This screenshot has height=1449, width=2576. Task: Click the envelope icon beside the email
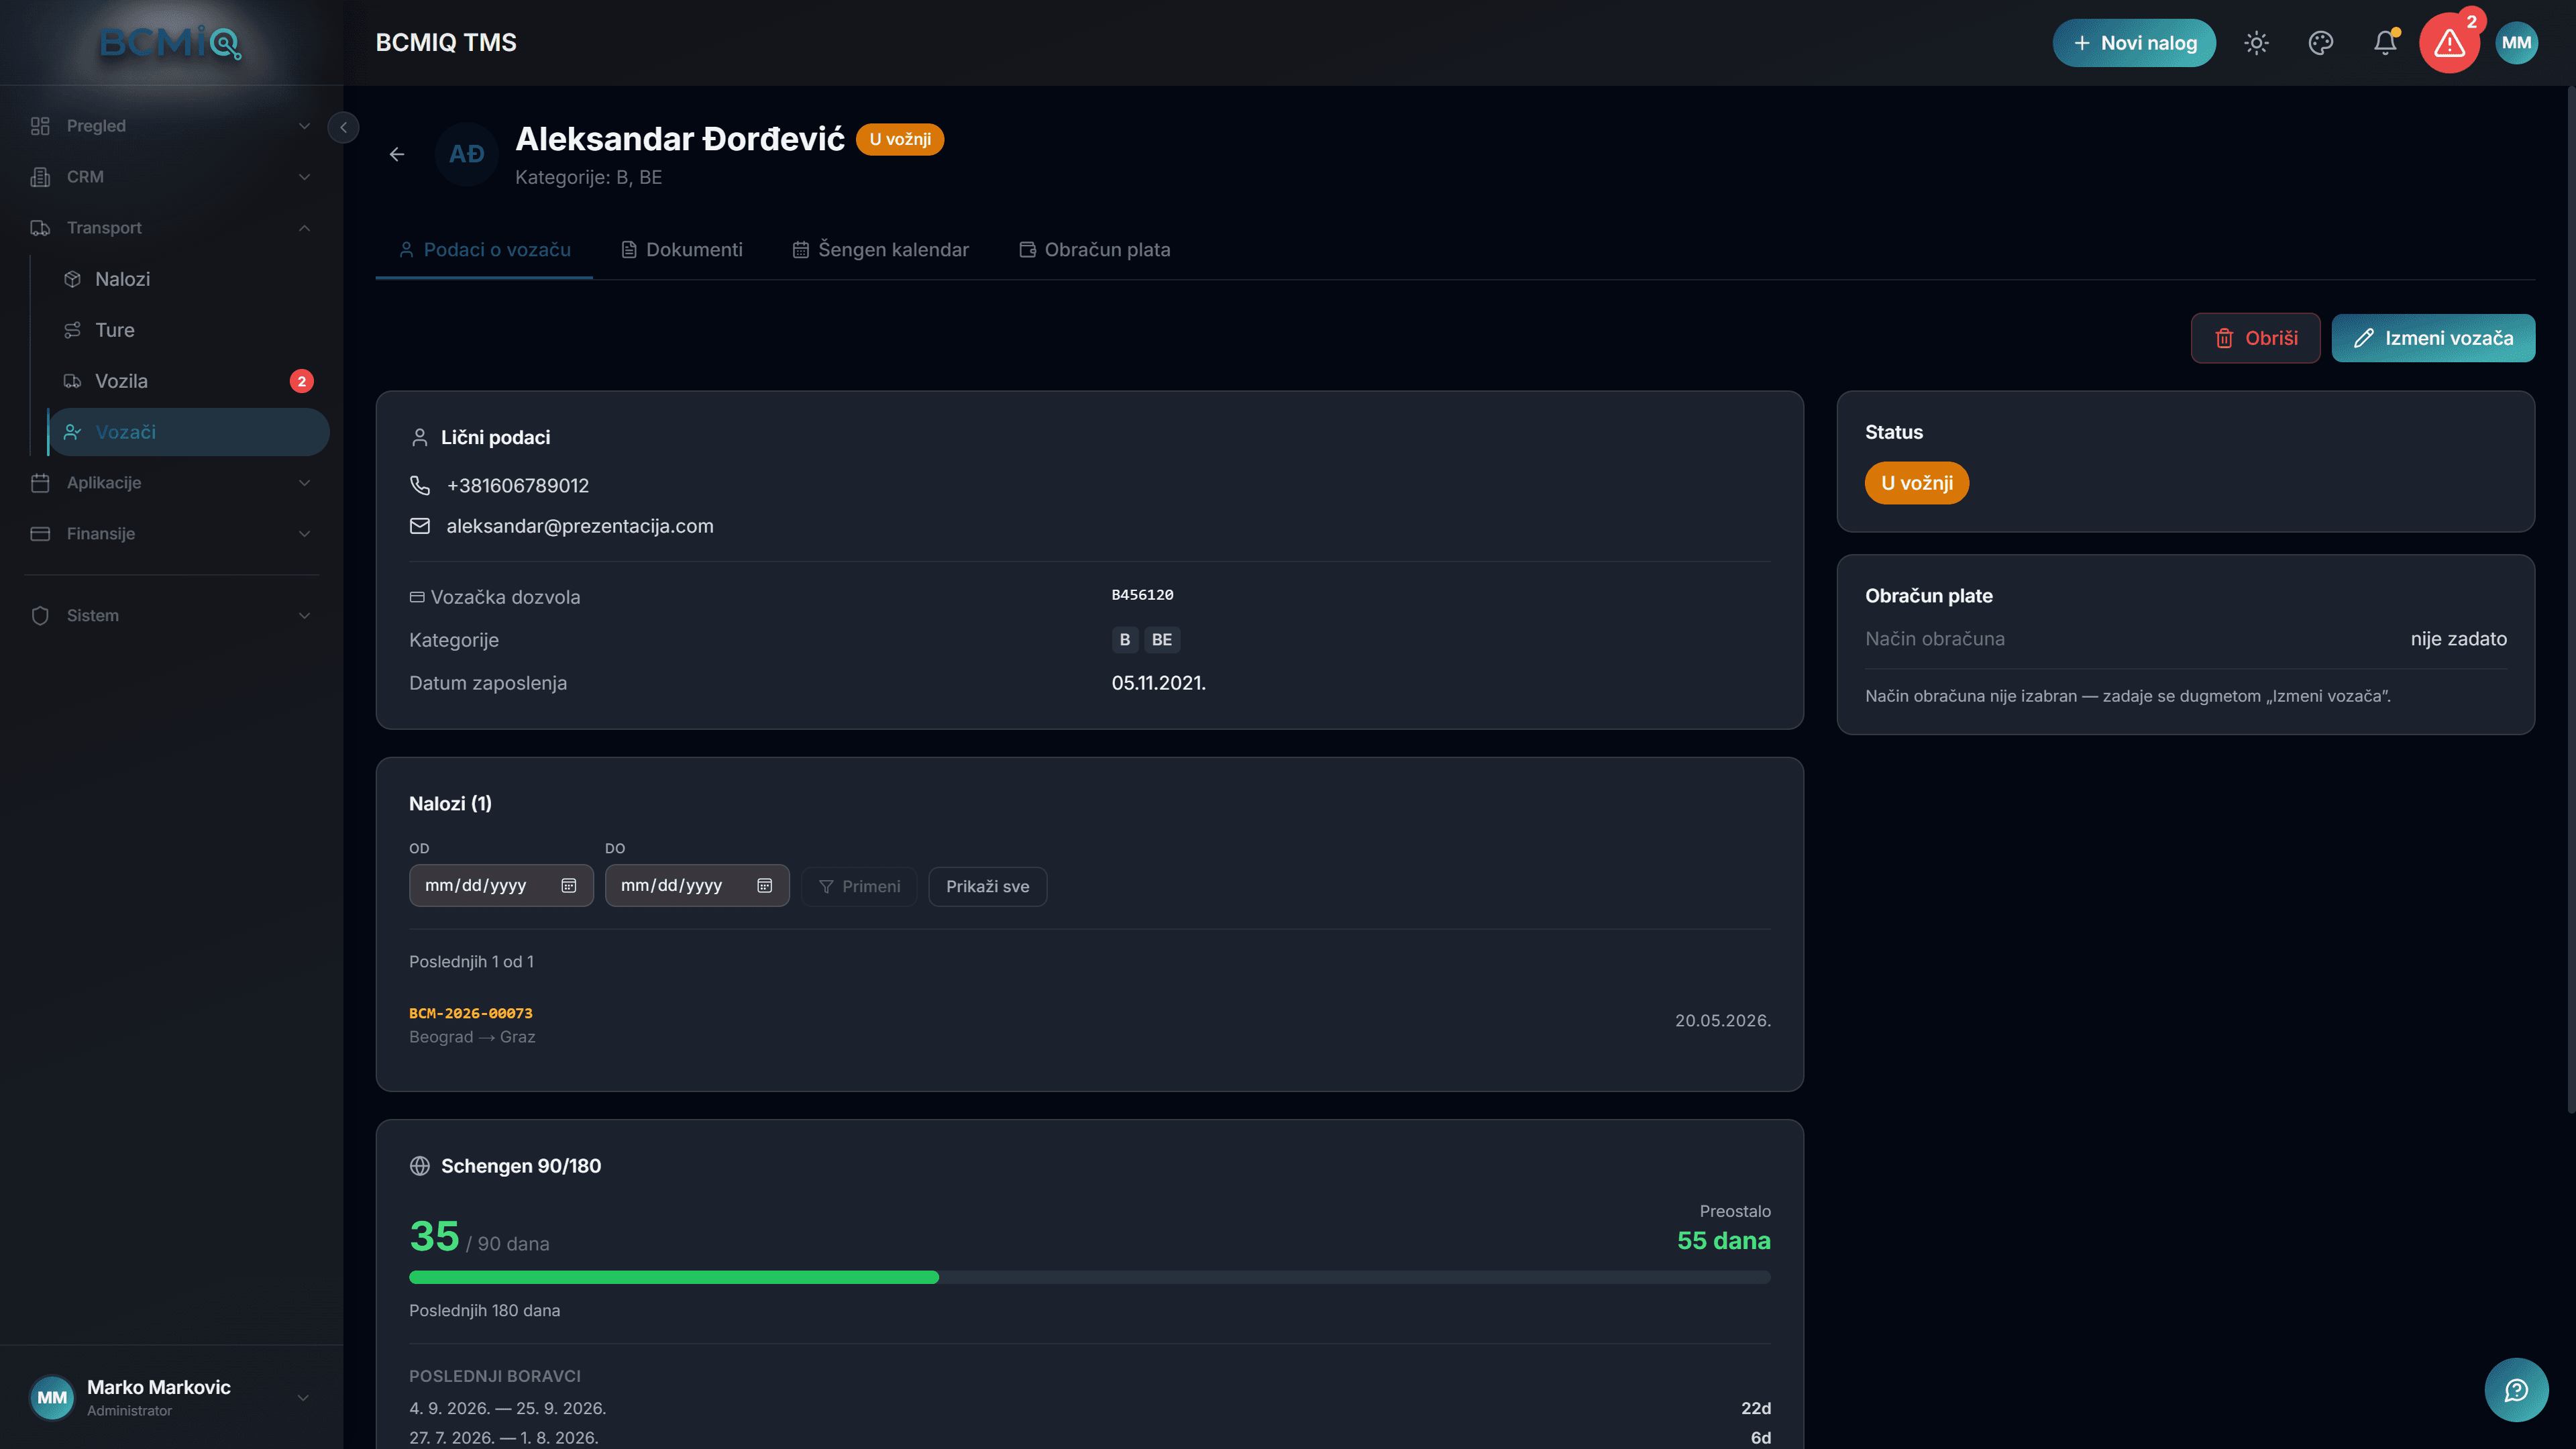click(420, 526)
